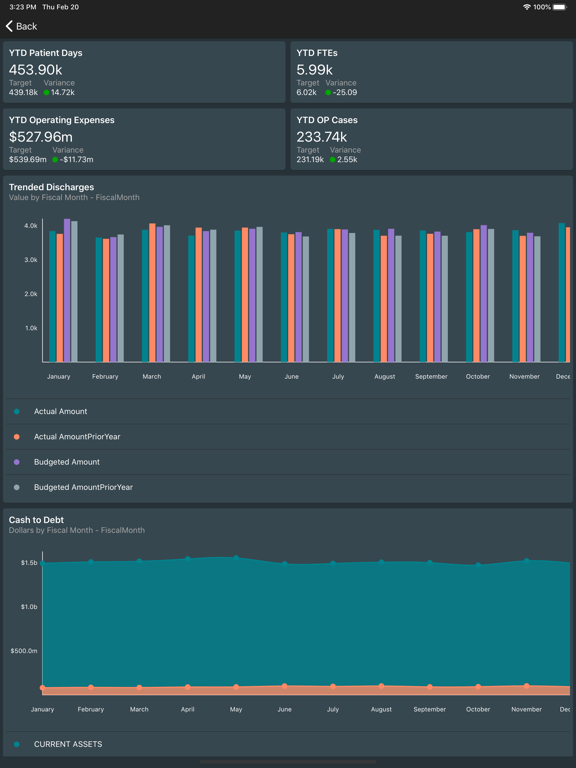Open the YTD Operating Expenses card

click(x=144, y=139)
